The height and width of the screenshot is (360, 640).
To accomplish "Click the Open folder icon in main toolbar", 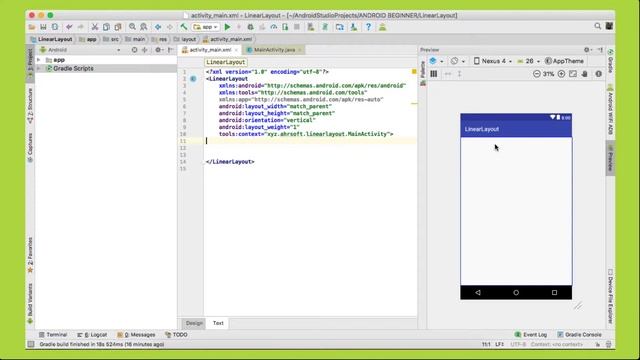I will [32, 27].
